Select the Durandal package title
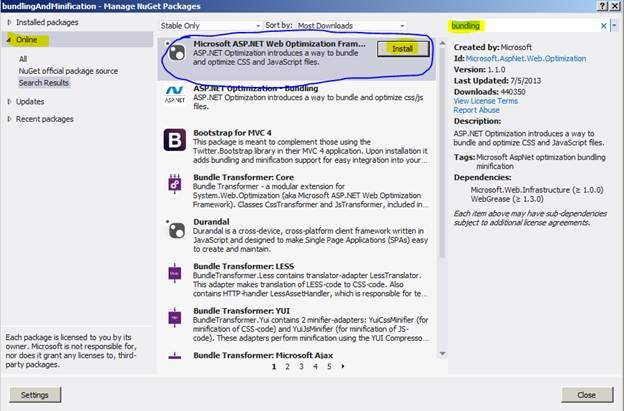Image resolution: width=624 pixels, height=411 pixels. point(211,222)
